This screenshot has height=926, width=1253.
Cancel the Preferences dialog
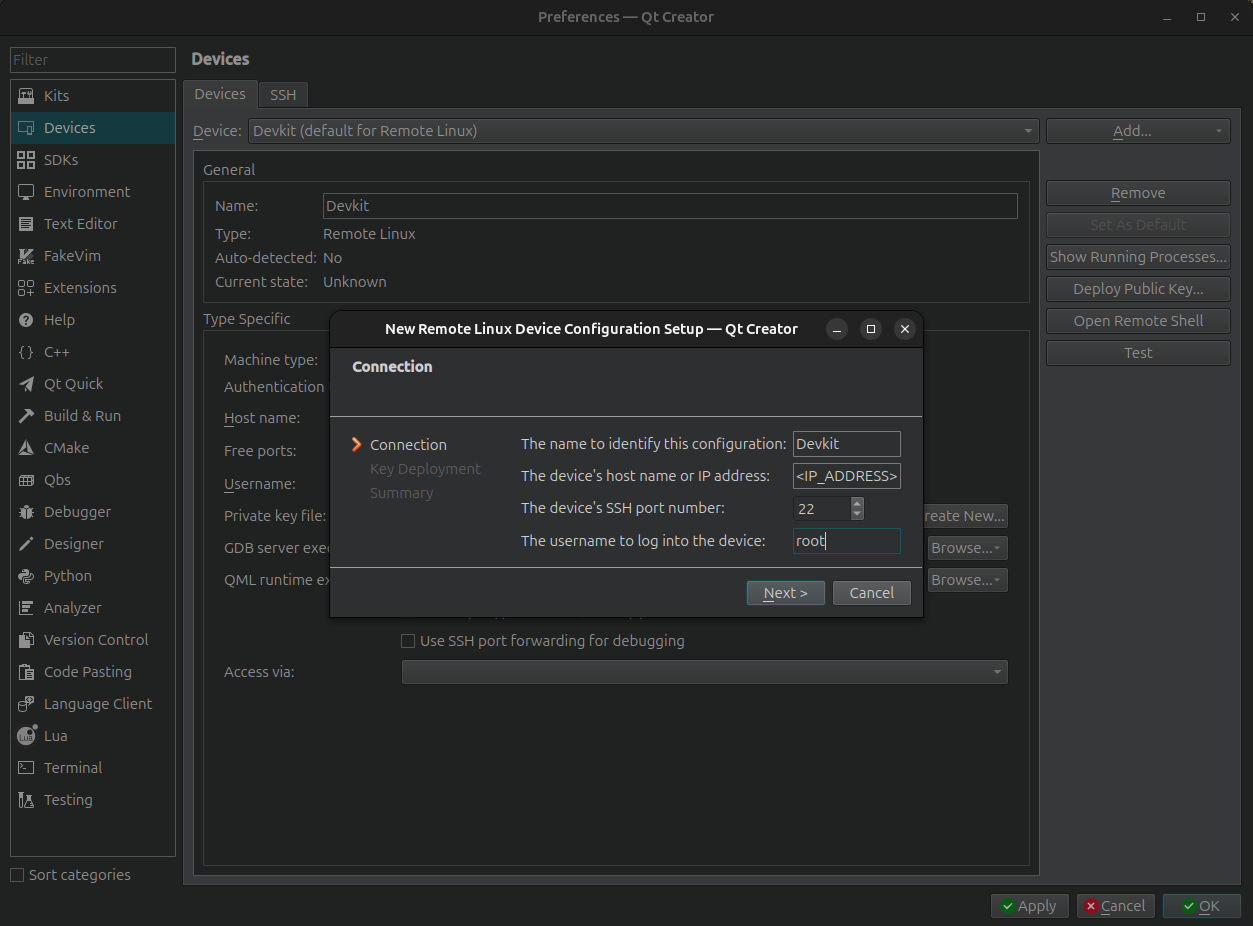(x=1115, y=906)
